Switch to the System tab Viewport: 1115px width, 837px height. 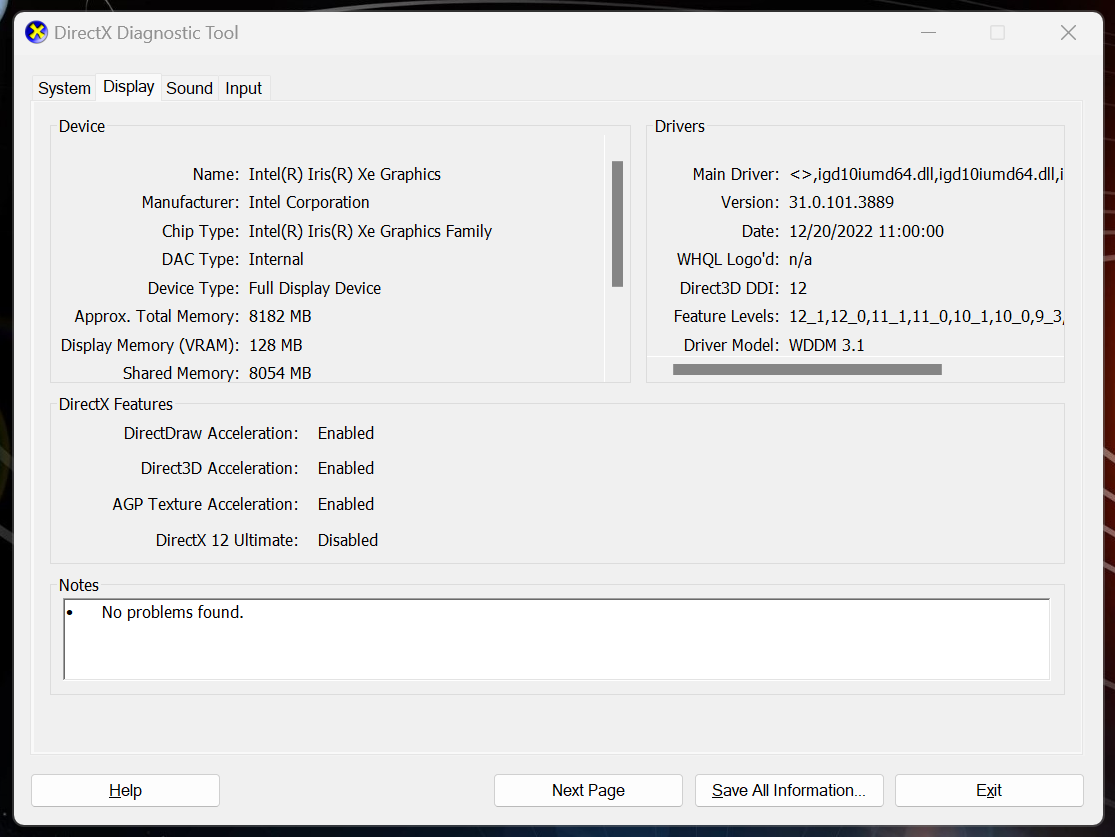point(64,88)
